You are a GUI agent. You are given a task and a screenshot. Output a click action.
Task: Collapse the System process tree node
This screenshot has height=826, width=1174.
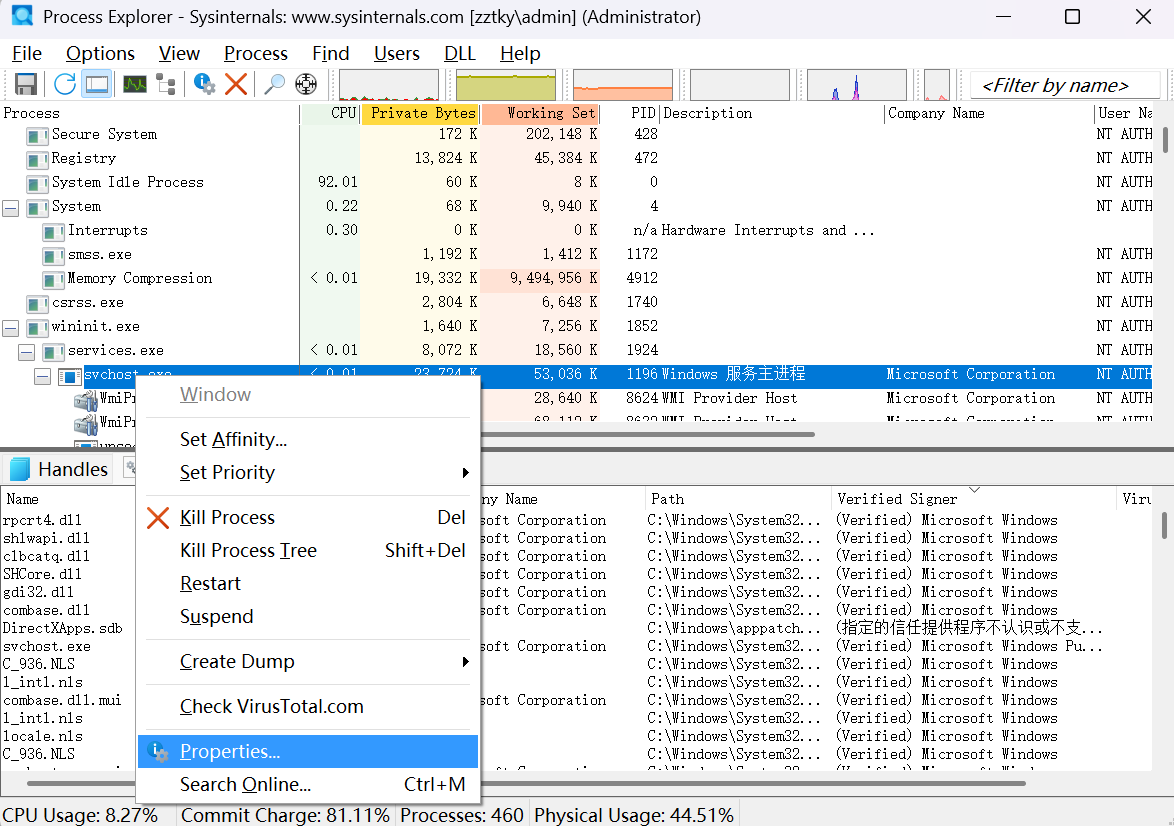pyautogui.click(x=10, y=207)
